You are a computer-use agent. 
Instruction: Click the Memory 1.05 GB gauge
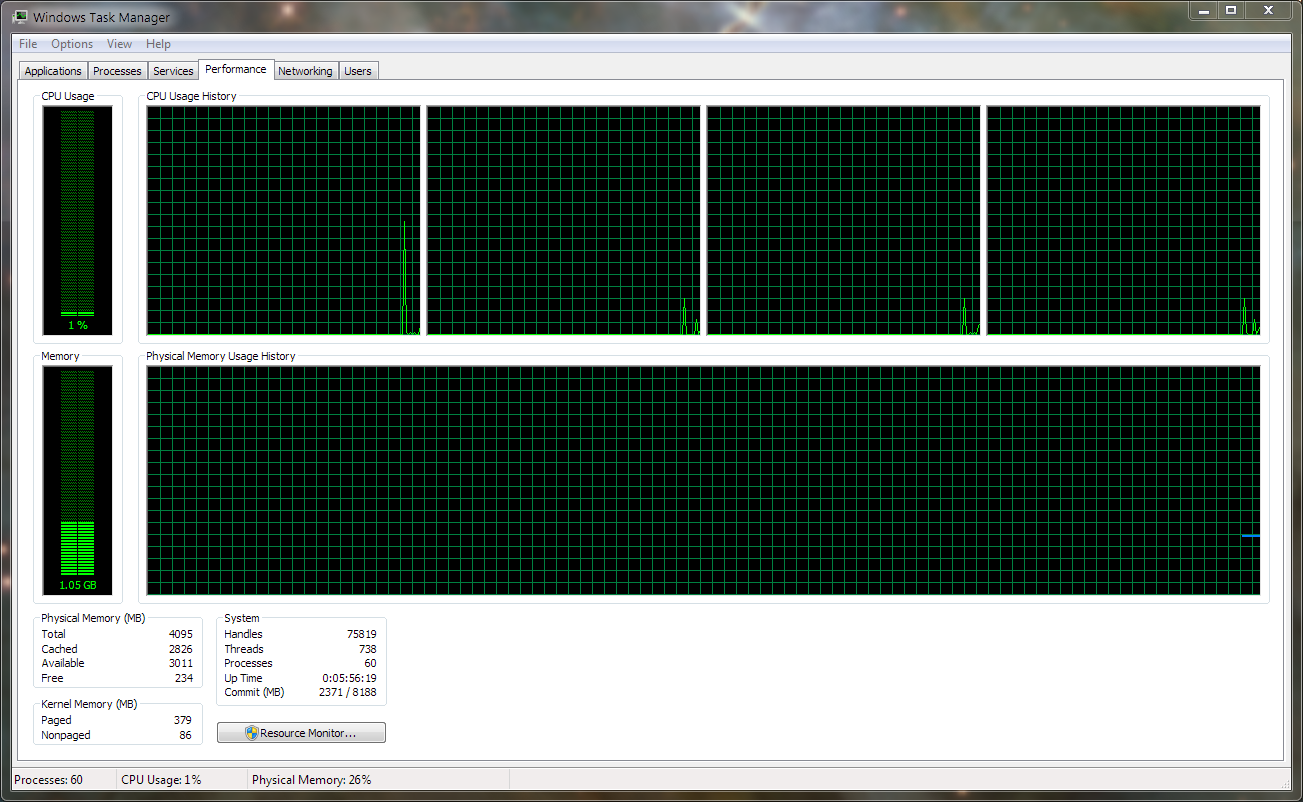[77, 480]
